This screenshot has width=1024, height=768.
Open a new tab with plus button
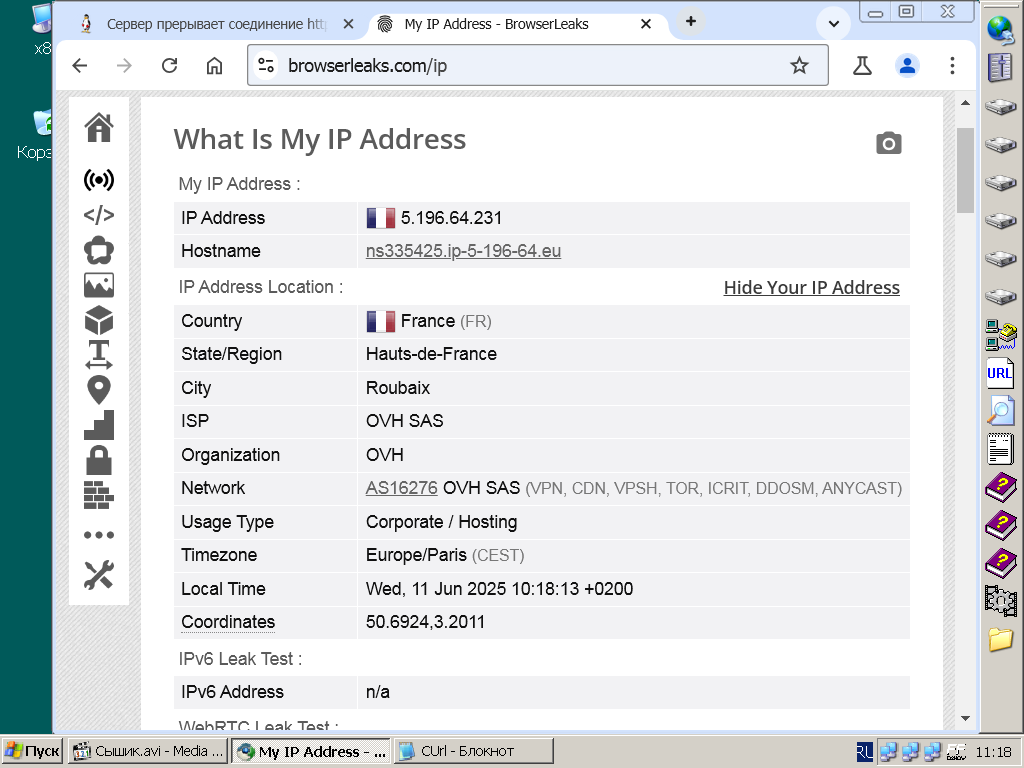click(x=690, y=22)
